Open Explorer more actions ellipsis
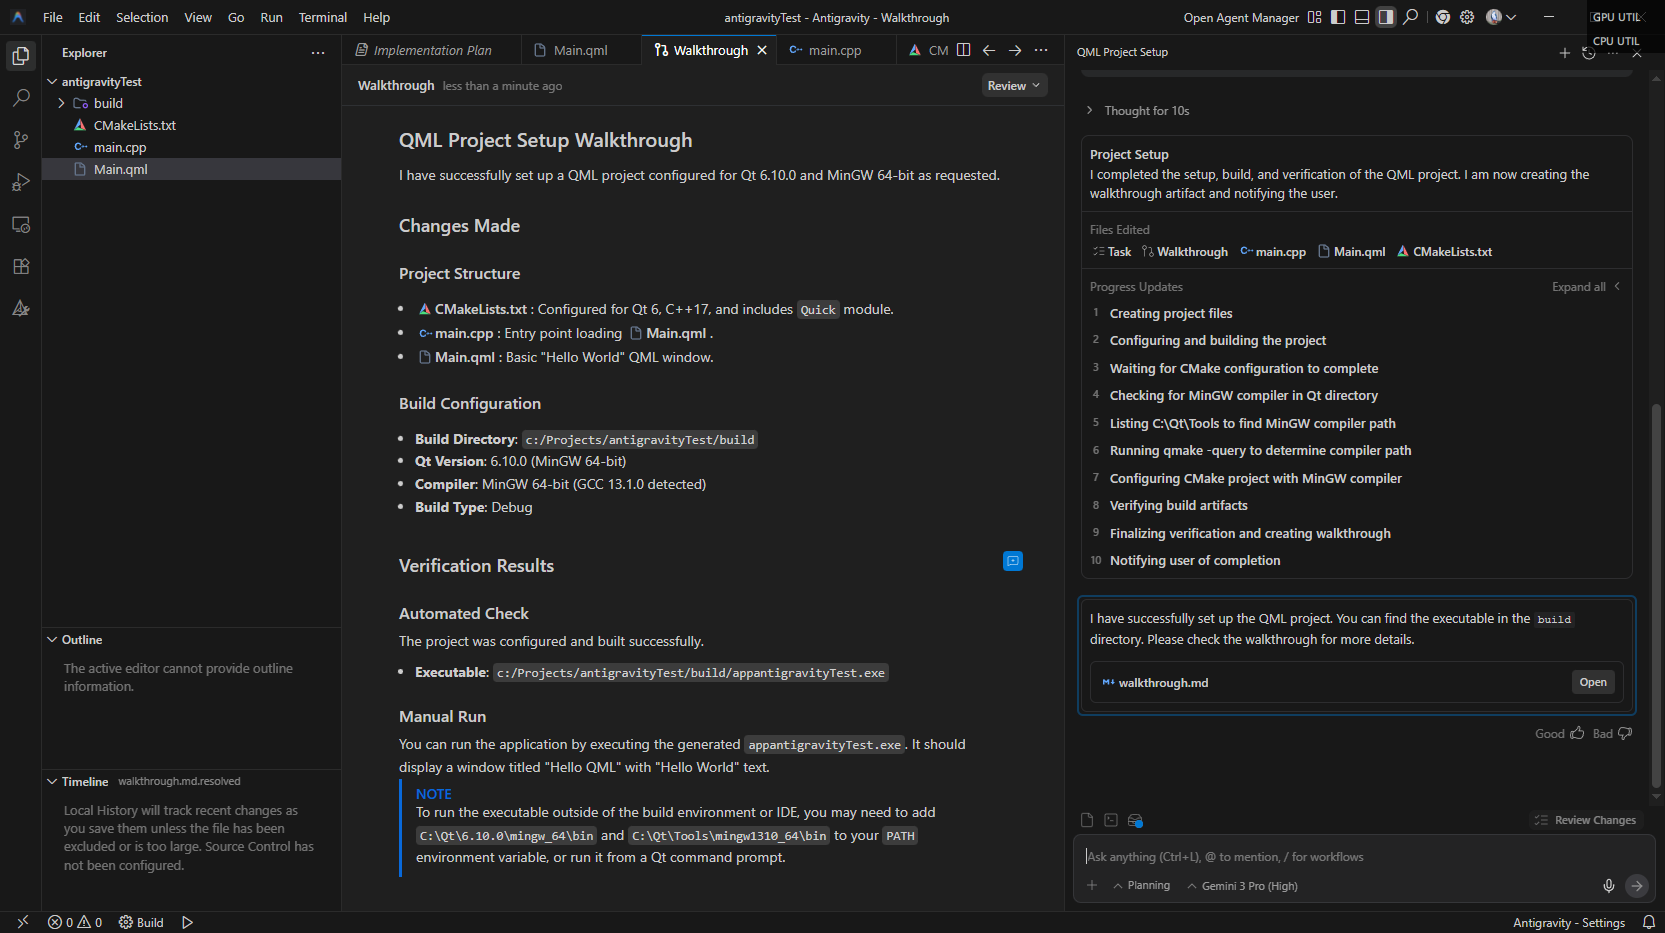This screenshot has width=1665, height=933. (x=318, y=53)
